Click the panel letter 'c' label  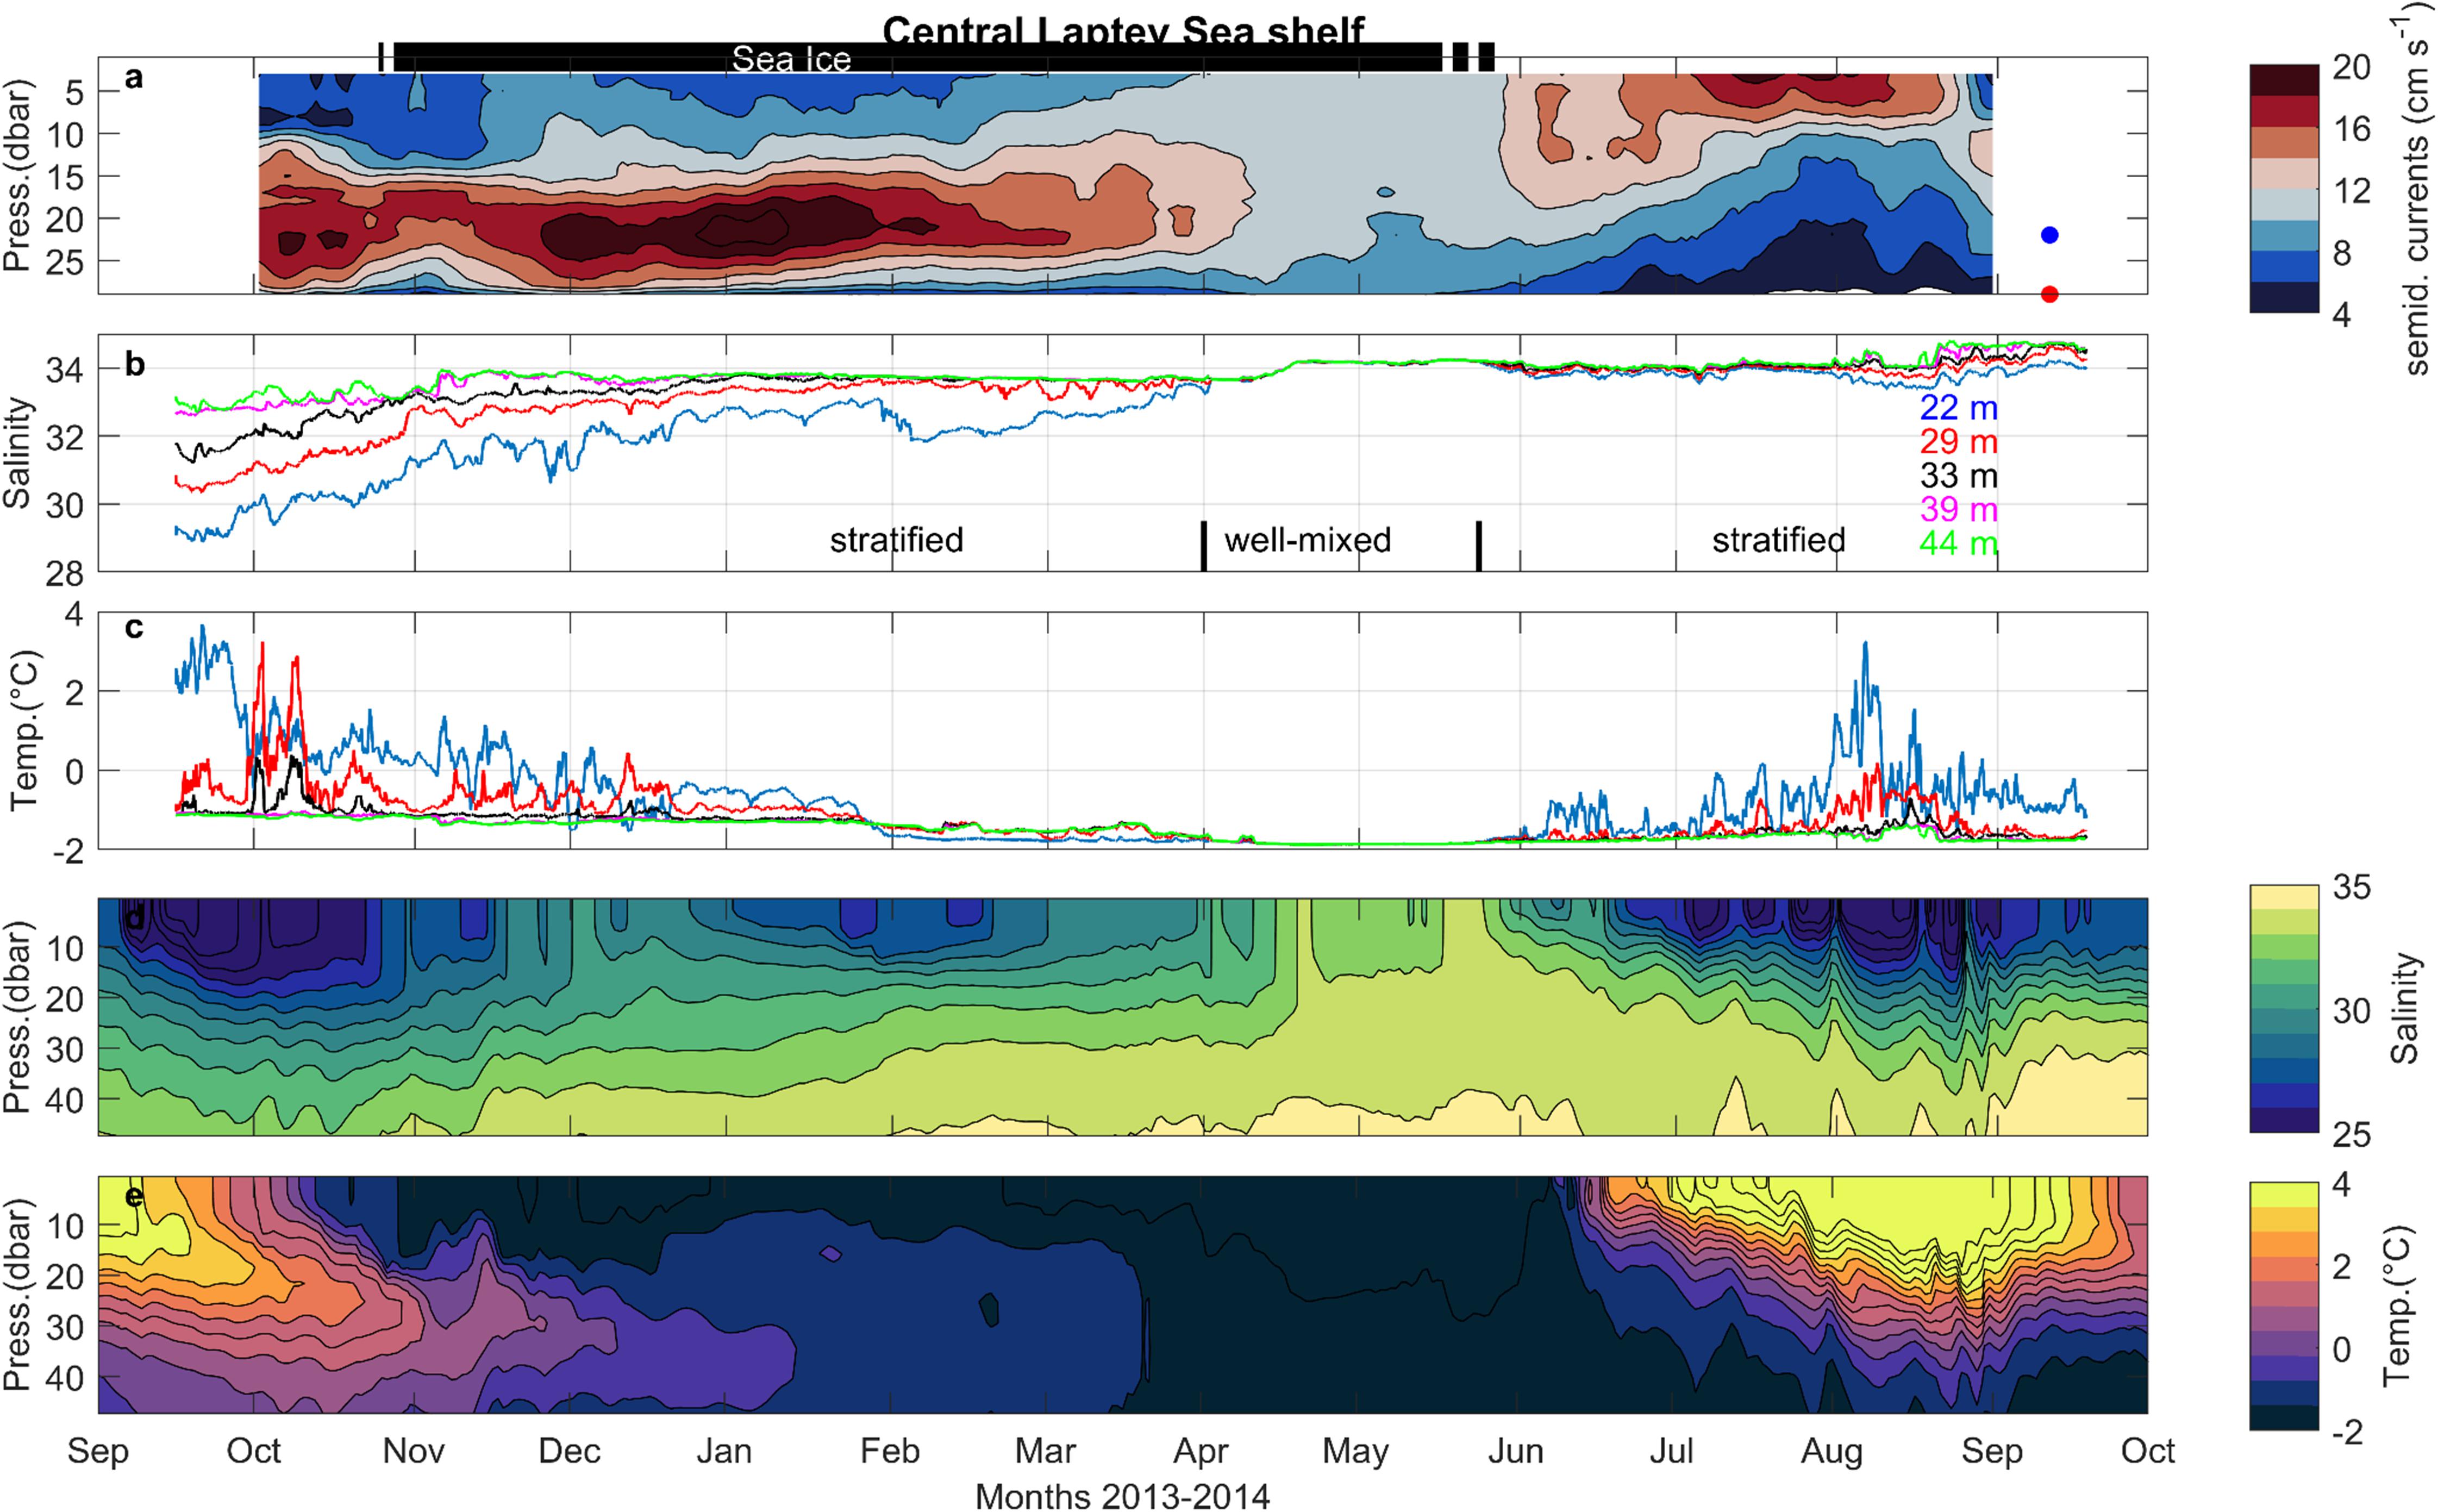click(x=134, y=628)
